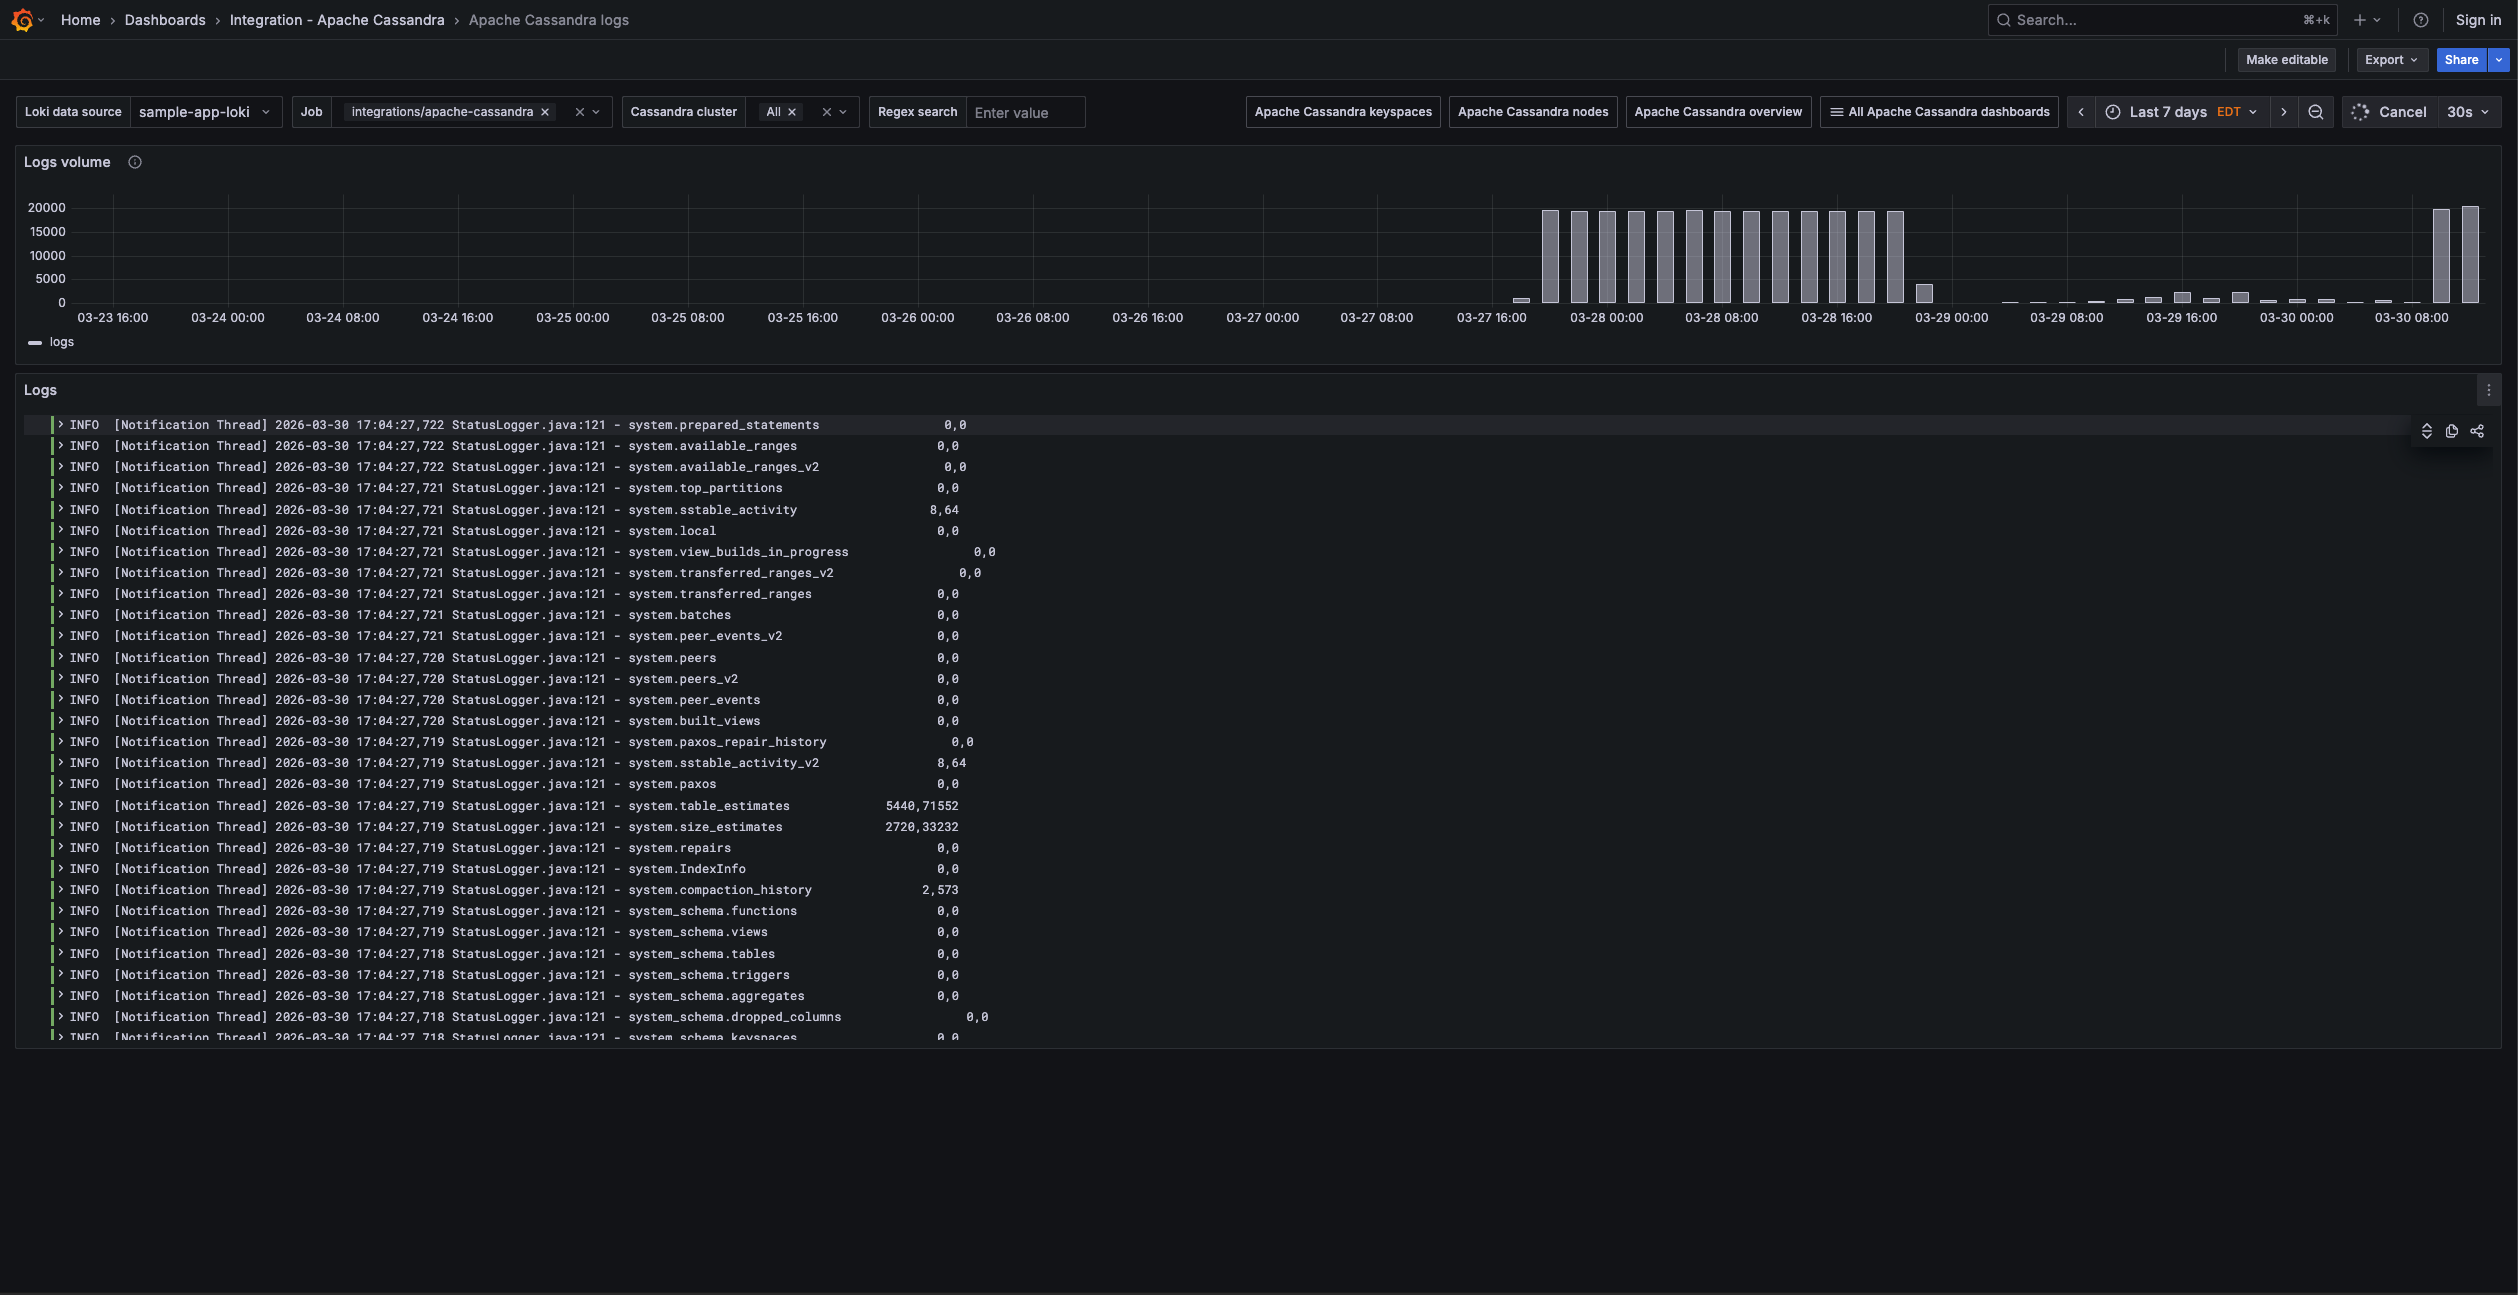
Task: Click the share log line icon
Action: point(2477,431)
